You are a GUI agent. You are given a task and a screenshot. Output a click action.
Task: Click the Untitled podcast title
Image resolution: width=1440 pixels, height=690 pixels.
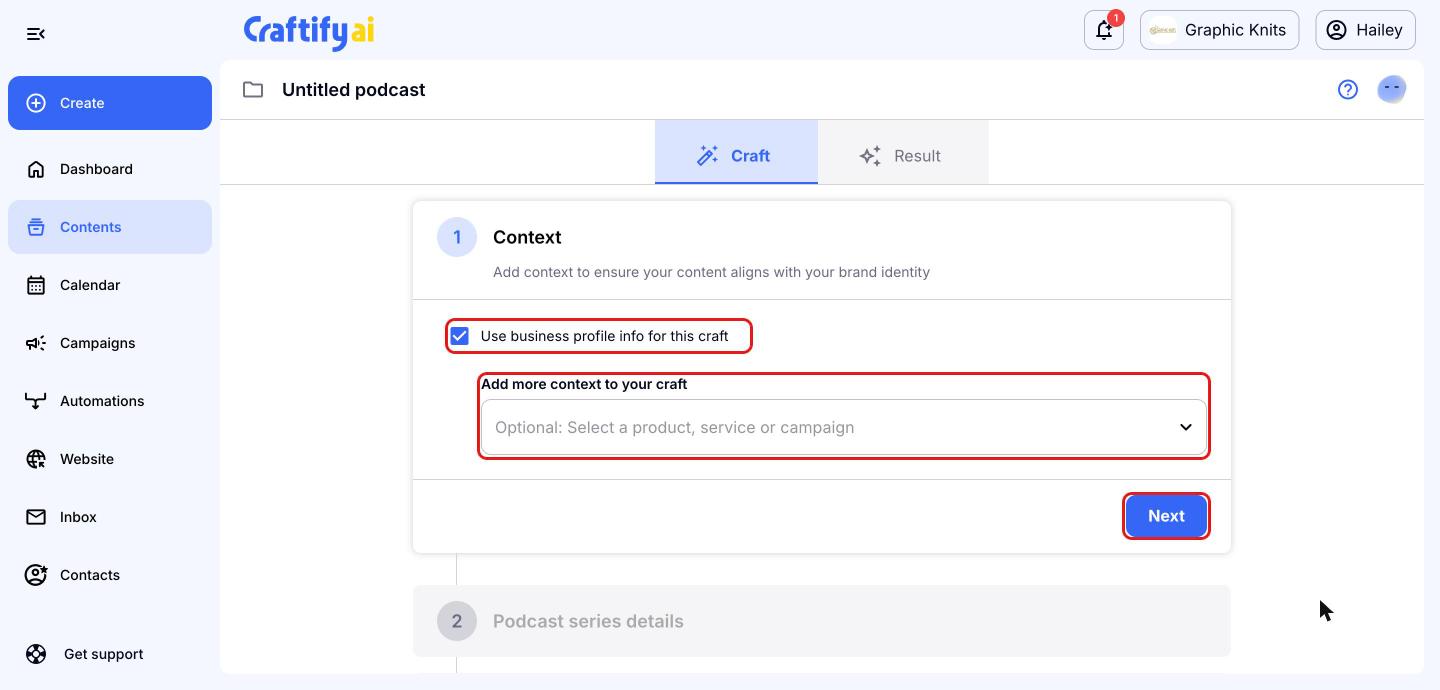point(353,90)
